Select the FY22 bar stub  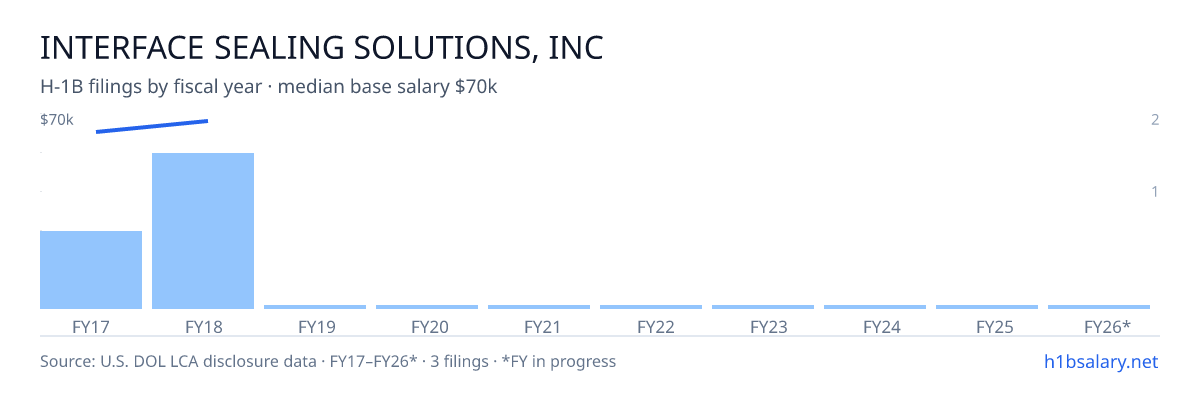[x=651, y=307]
